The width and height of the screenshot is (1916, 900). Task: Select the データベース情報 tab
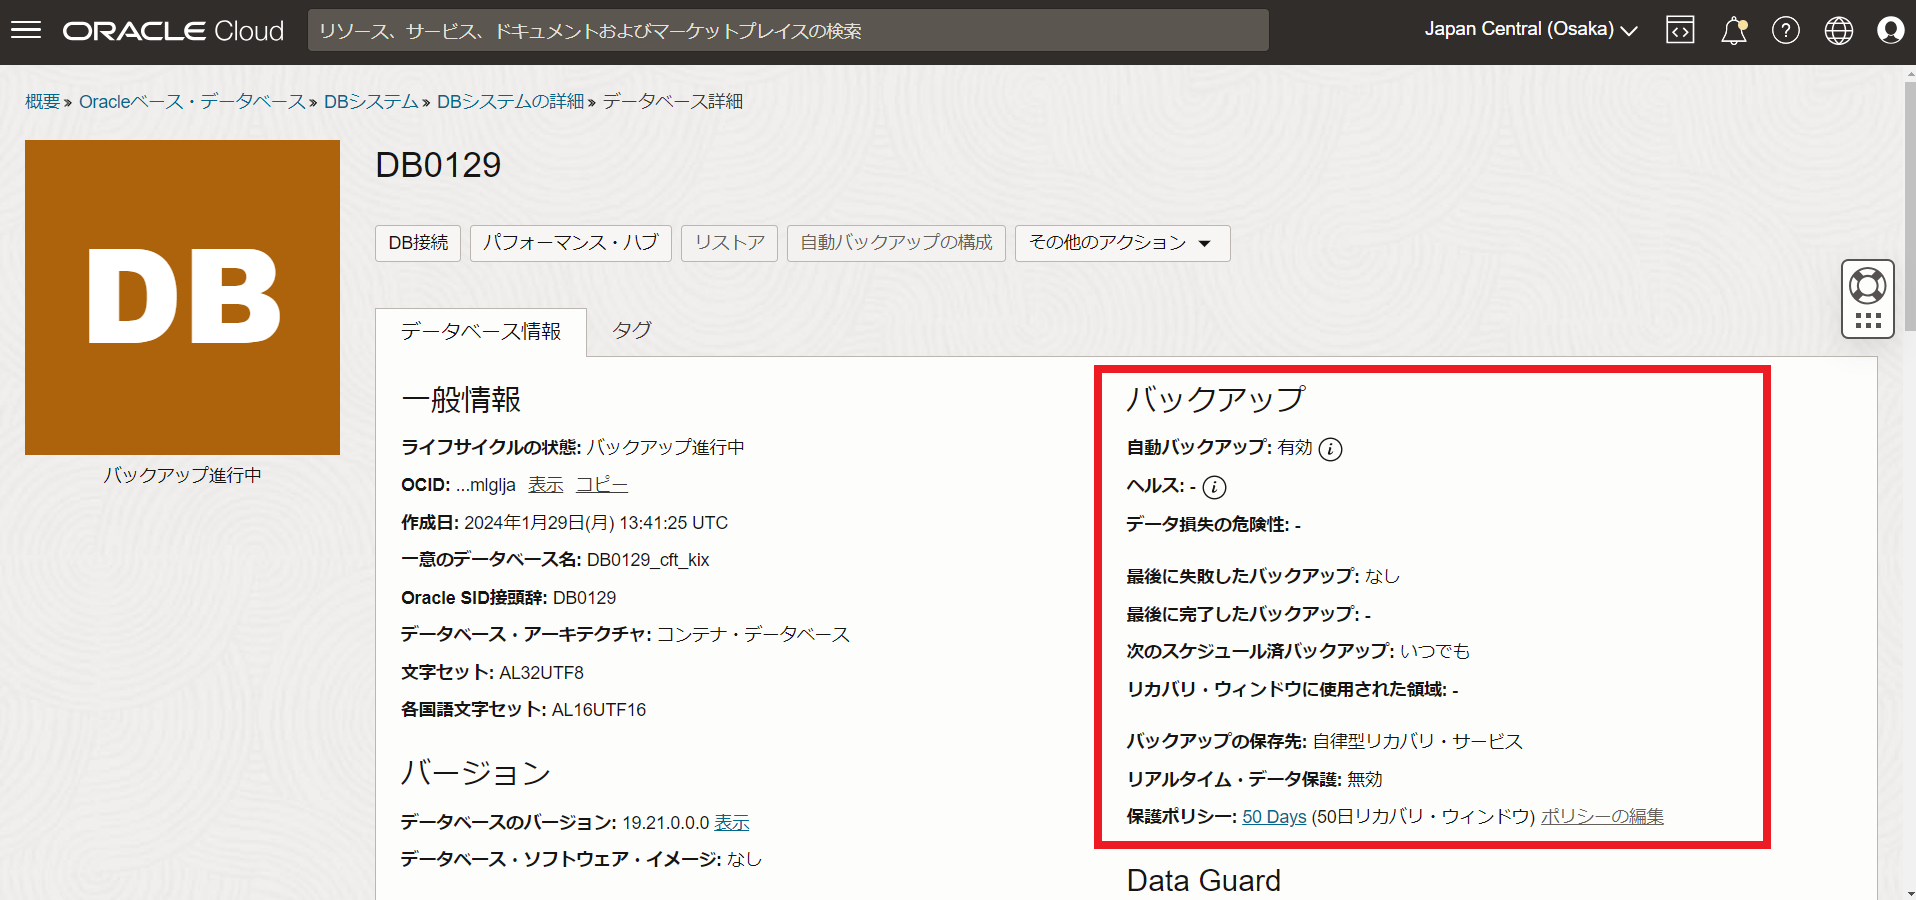(480, 332)
